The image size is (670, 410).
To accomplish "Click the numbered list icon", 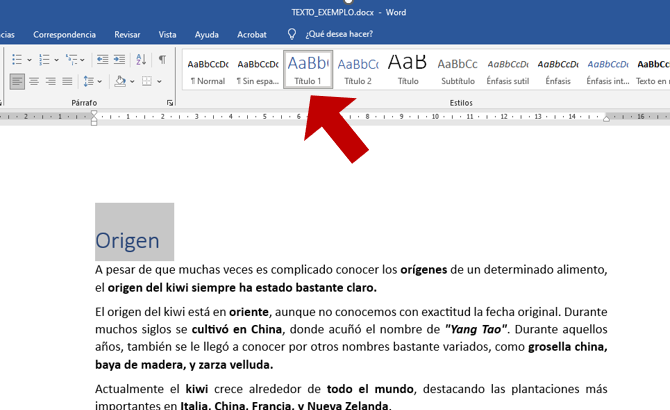I will [x=45, y=60].
